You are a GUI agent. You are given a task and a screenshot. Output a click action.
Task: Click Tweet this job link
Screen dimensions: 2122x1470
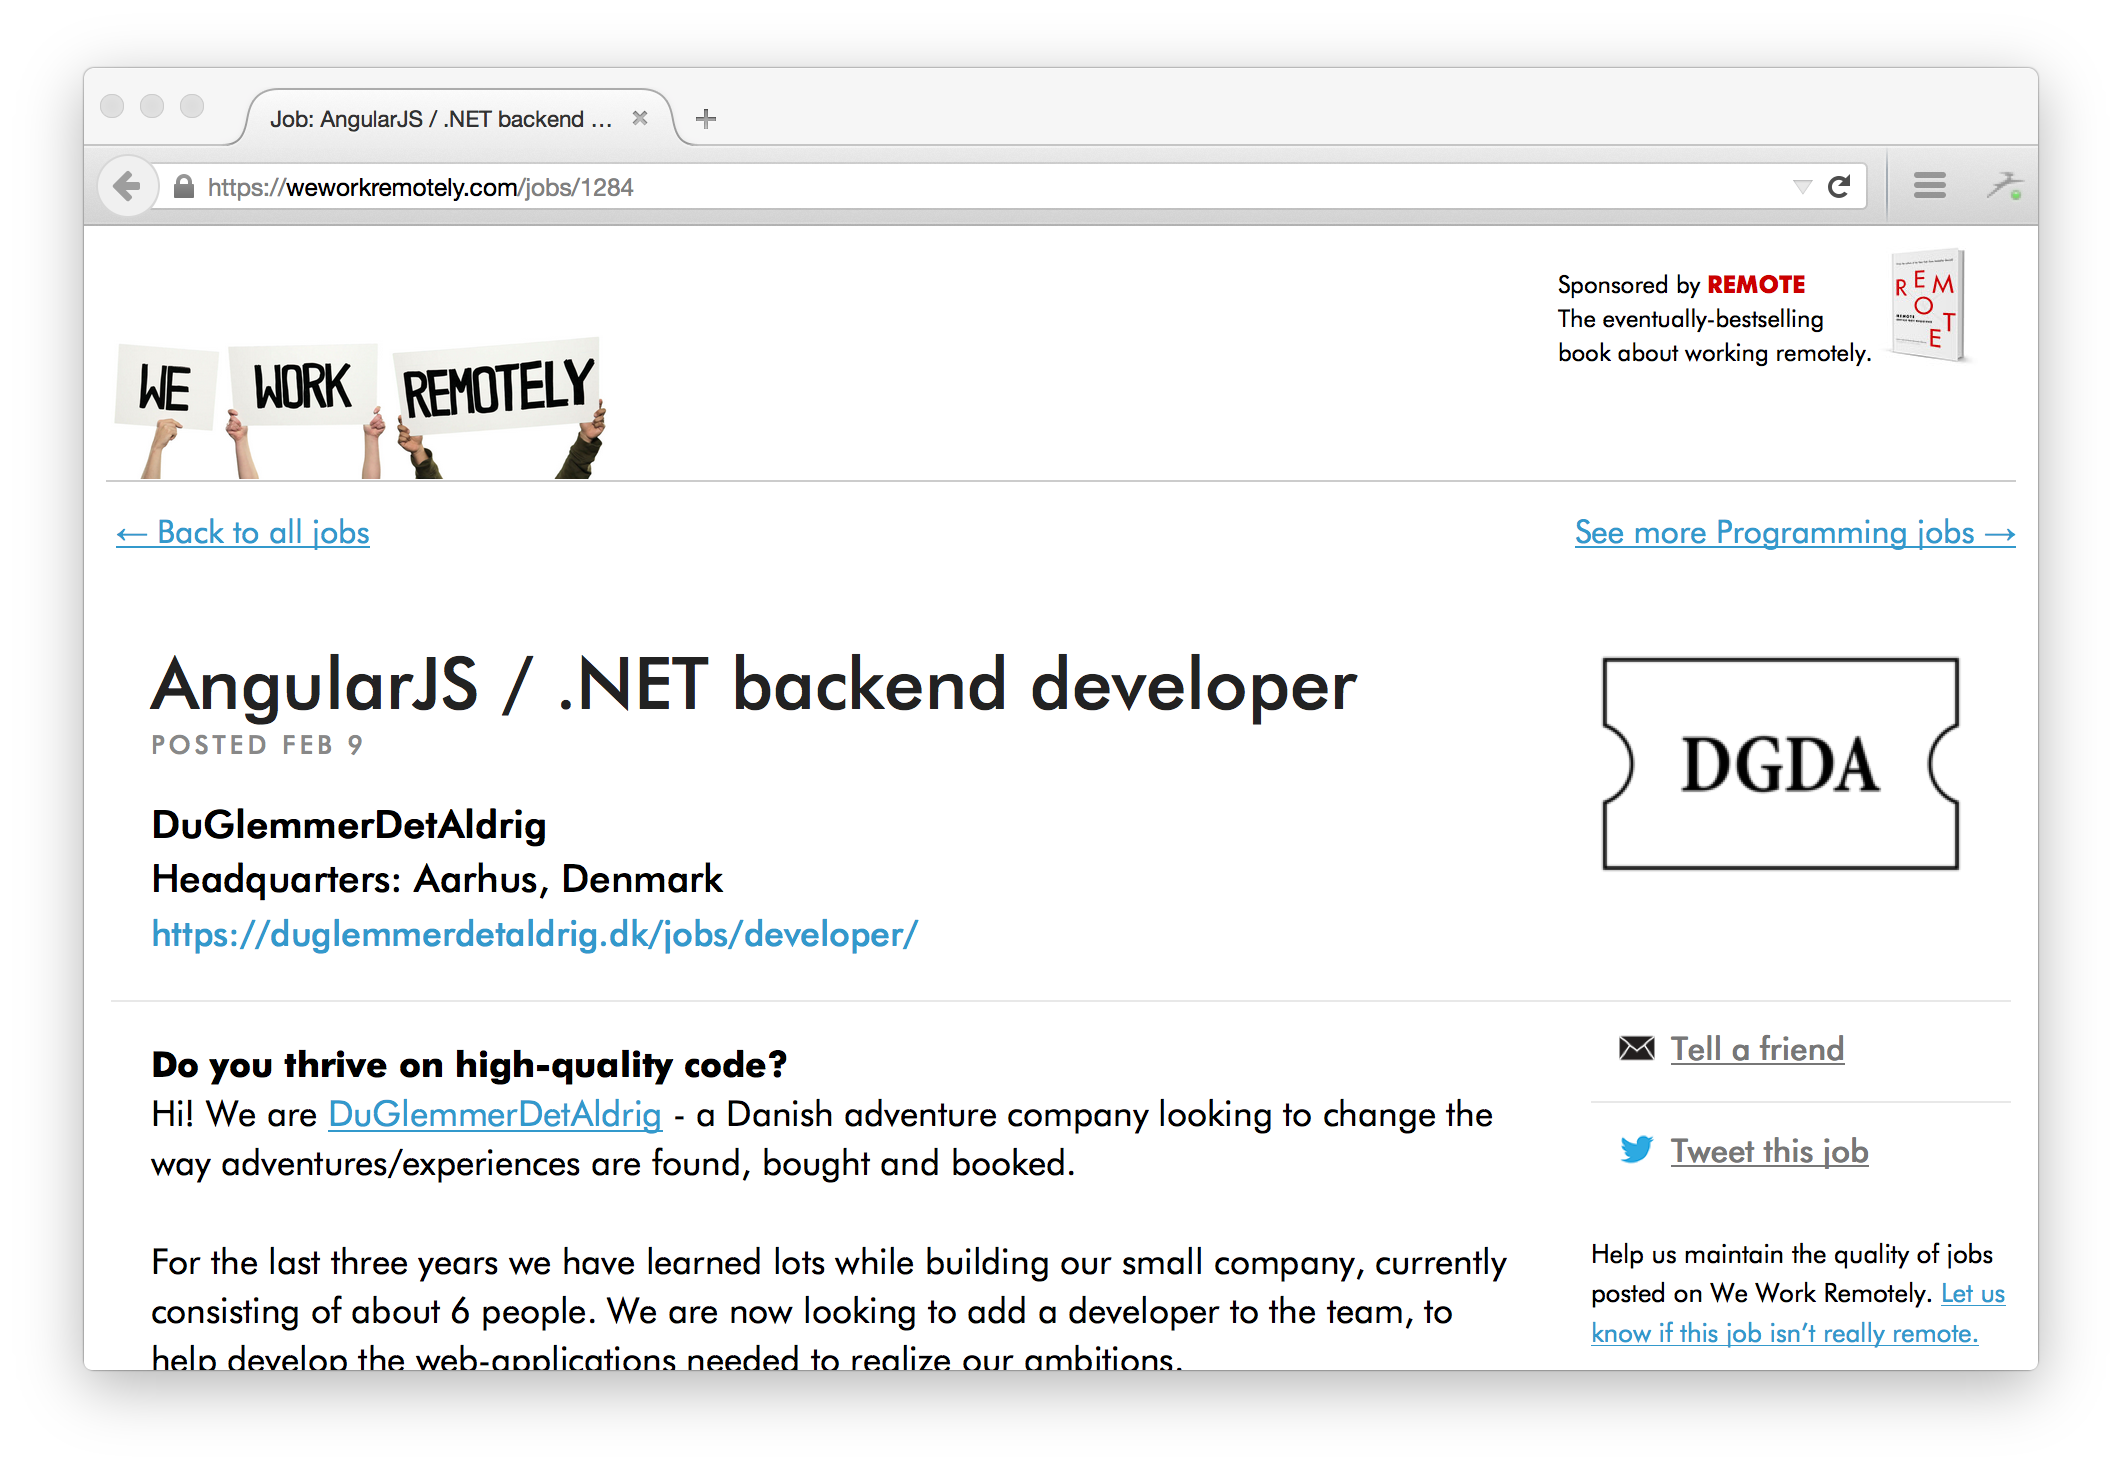(x=1769, y=1151)
